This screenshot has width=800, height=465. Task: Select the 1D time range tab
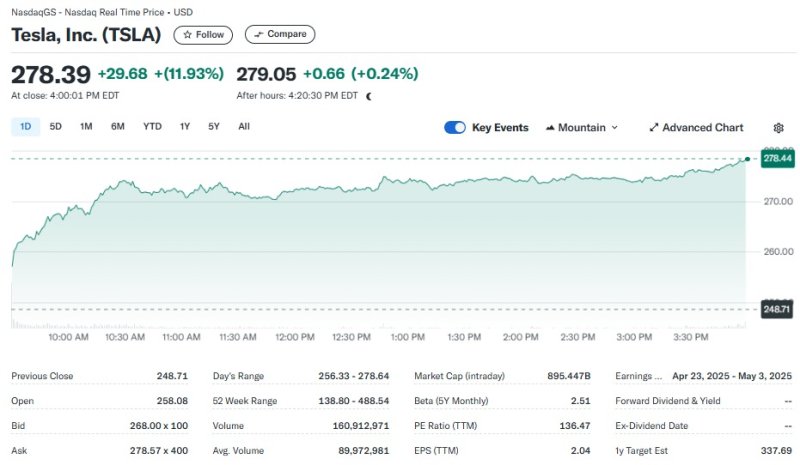click(25, 127)
